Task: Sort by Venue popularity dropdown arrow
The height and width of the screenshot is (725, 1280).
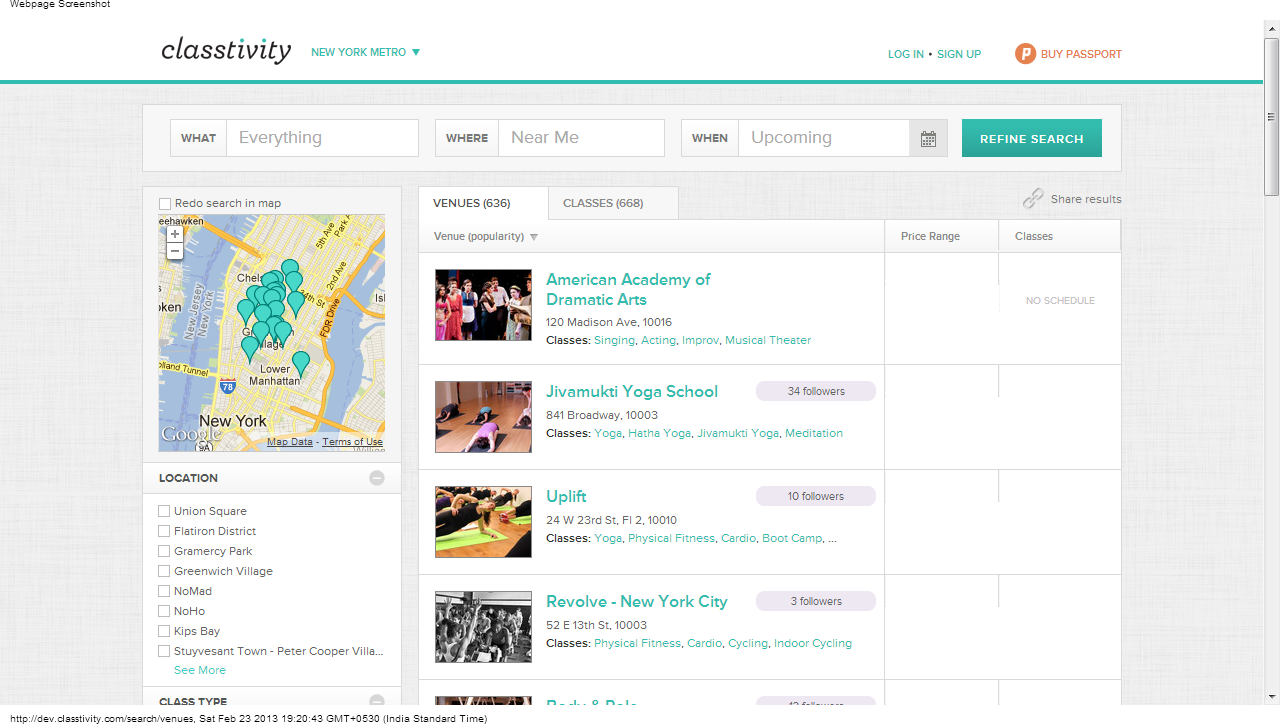Action: (x=534, y=237)
